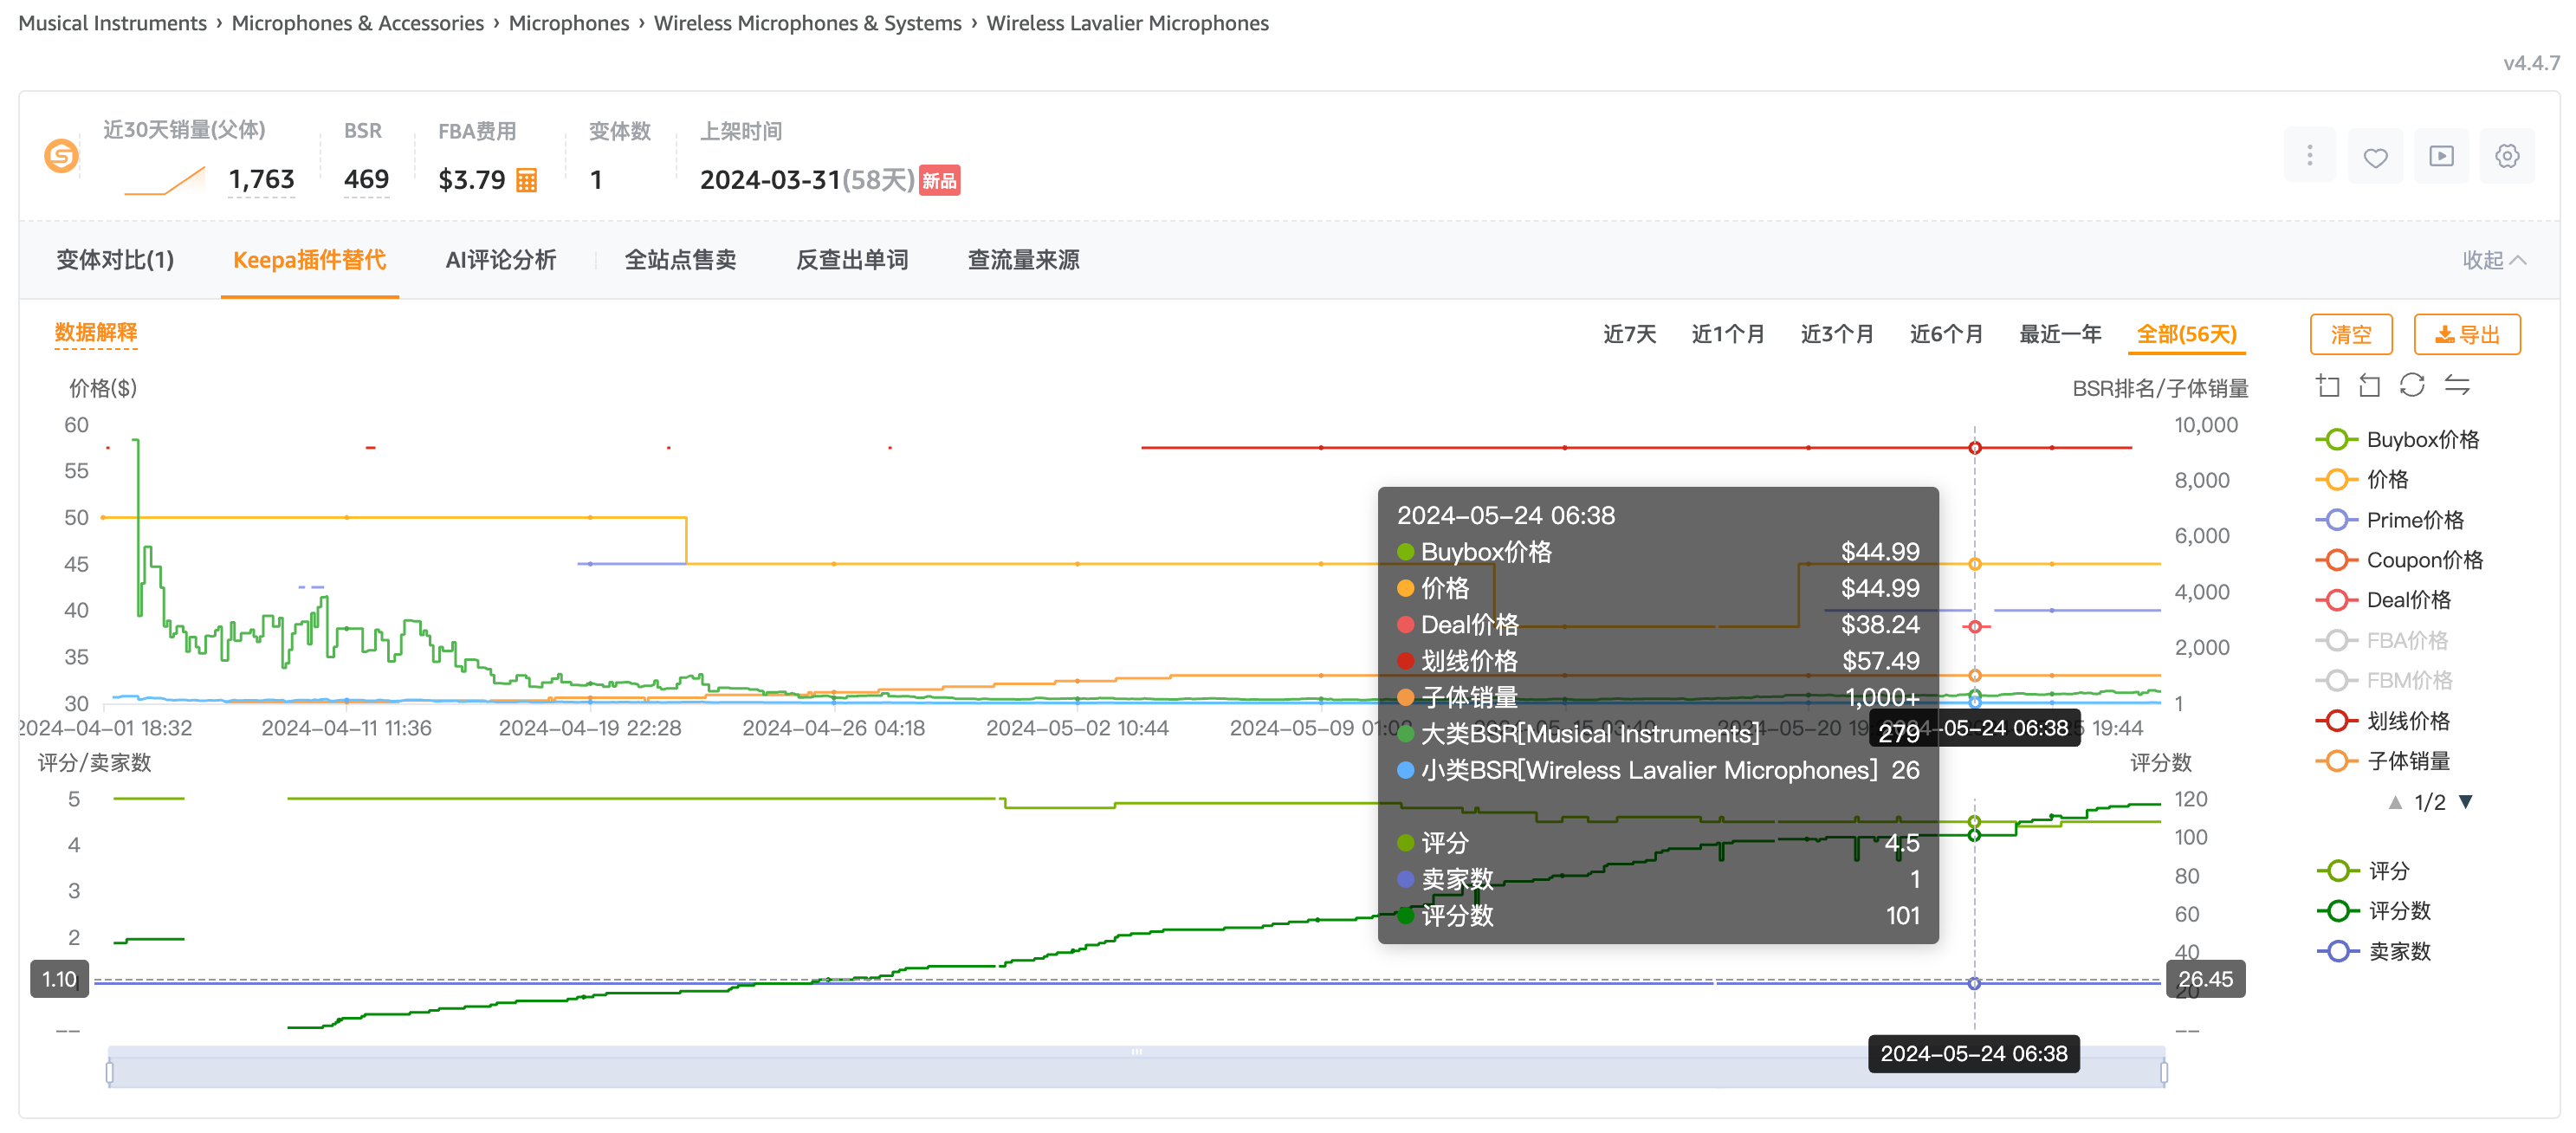Click Wireless Lavalier Microphones breadcrumb

pos(1127,23)
